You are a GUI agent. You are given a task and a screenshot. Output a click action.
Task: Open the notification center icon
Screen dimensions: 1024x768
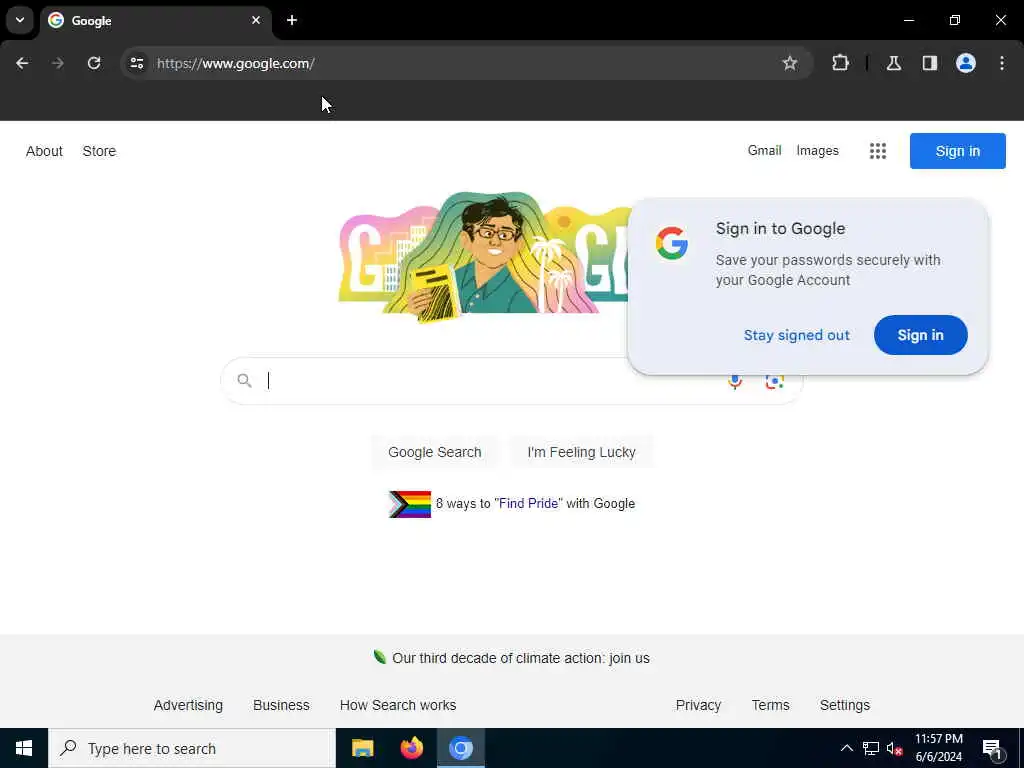(992, 749)
